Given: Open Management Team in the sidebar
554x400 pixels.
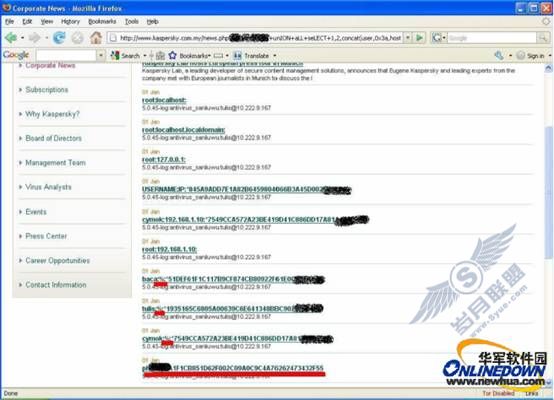Looking at the screenshot, I should (55, 163).
